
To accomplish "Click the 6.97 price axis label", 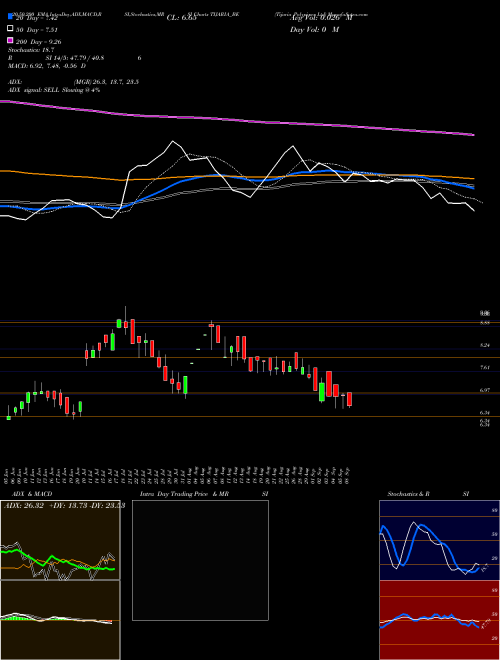I will tap(484, 391).
